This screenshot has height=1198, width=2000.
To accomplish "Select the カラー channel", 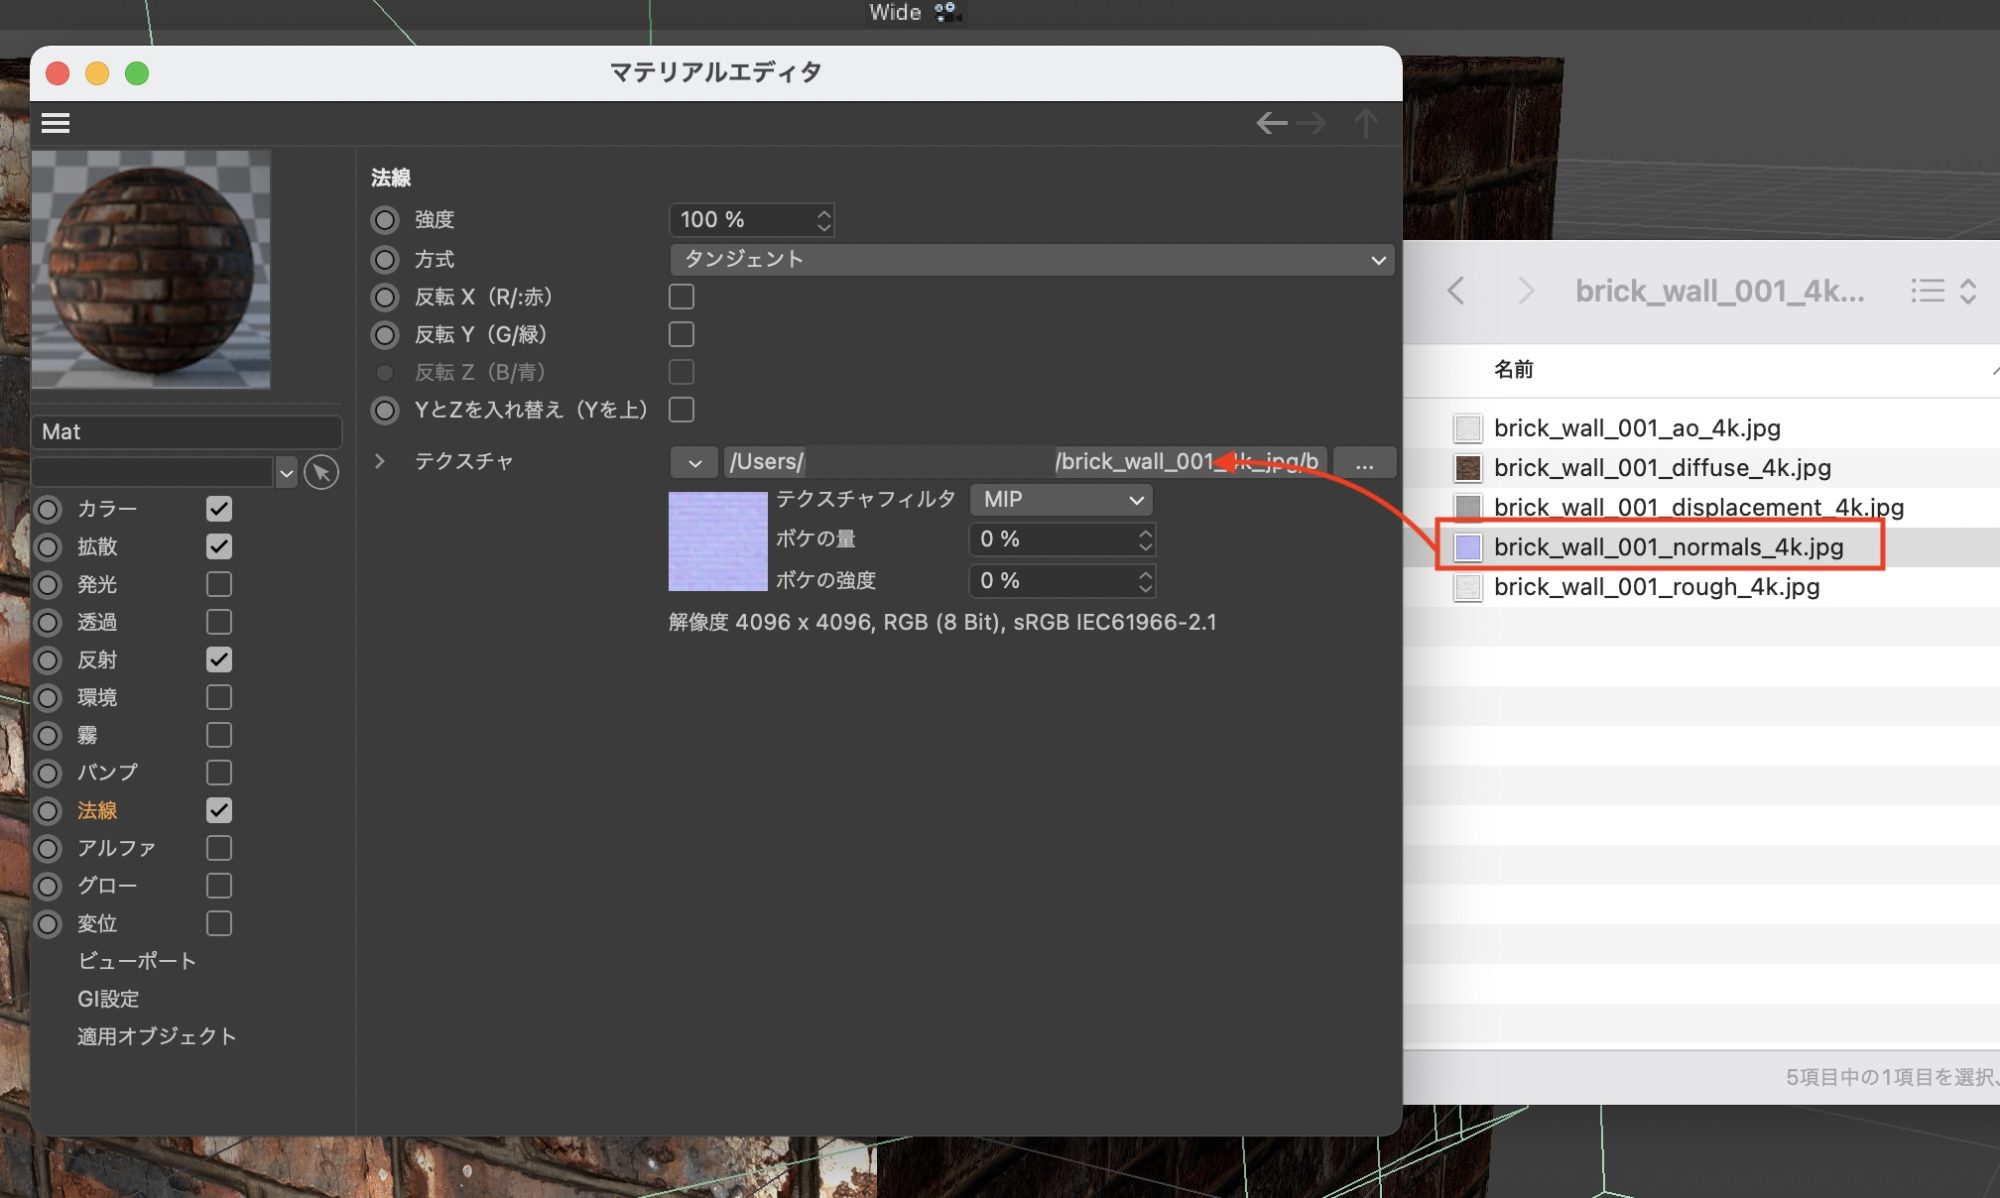I will (107, 509).
